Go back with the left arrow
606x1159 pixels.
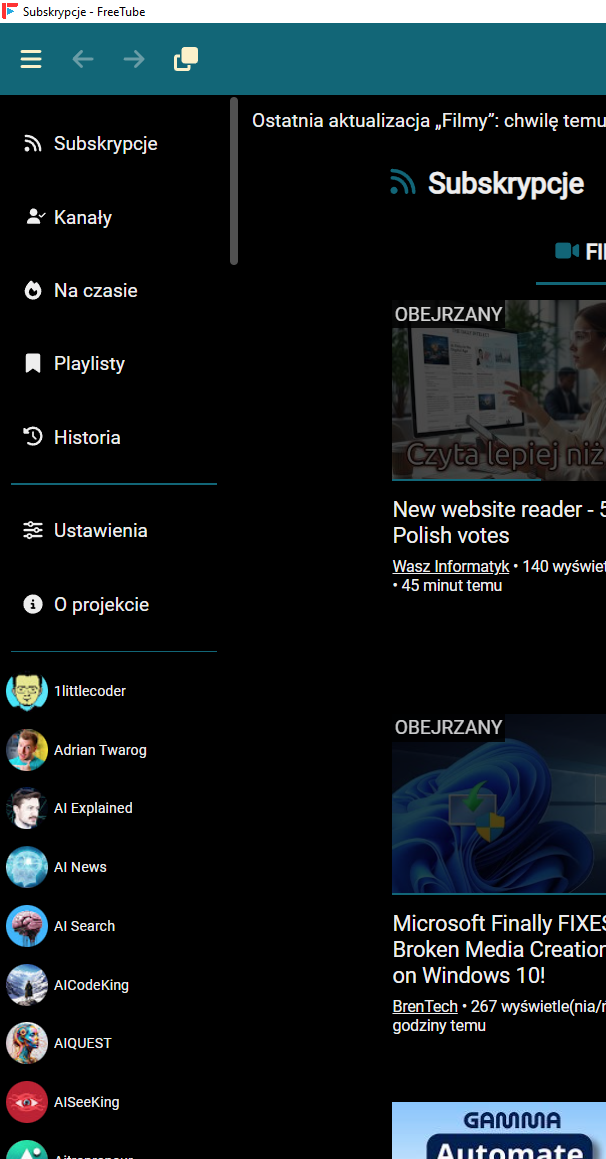(83, 59)
